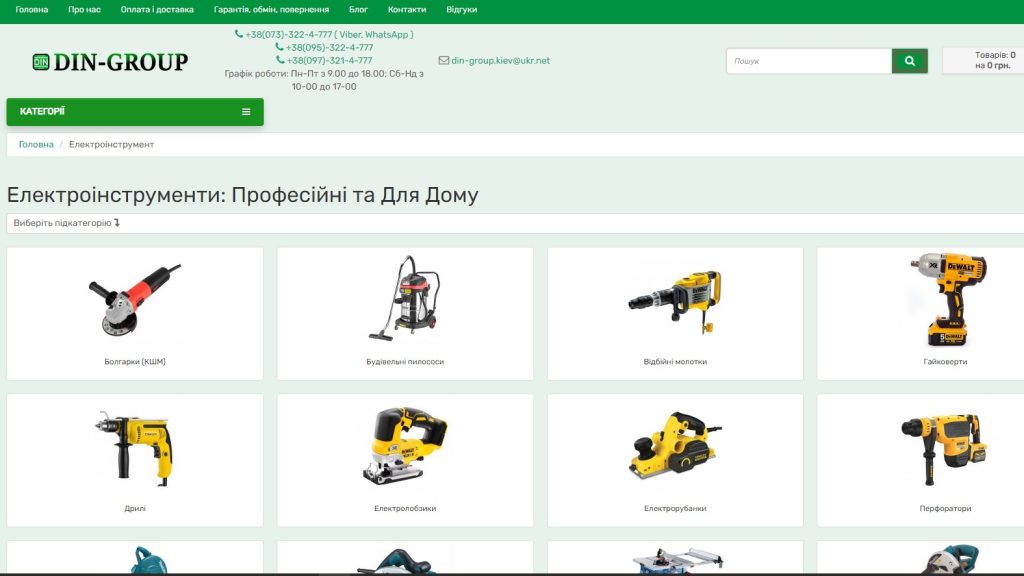Open the Відбійні молотки hammer image
Screen dimensions: 1024x576
(x=675, y=300)
